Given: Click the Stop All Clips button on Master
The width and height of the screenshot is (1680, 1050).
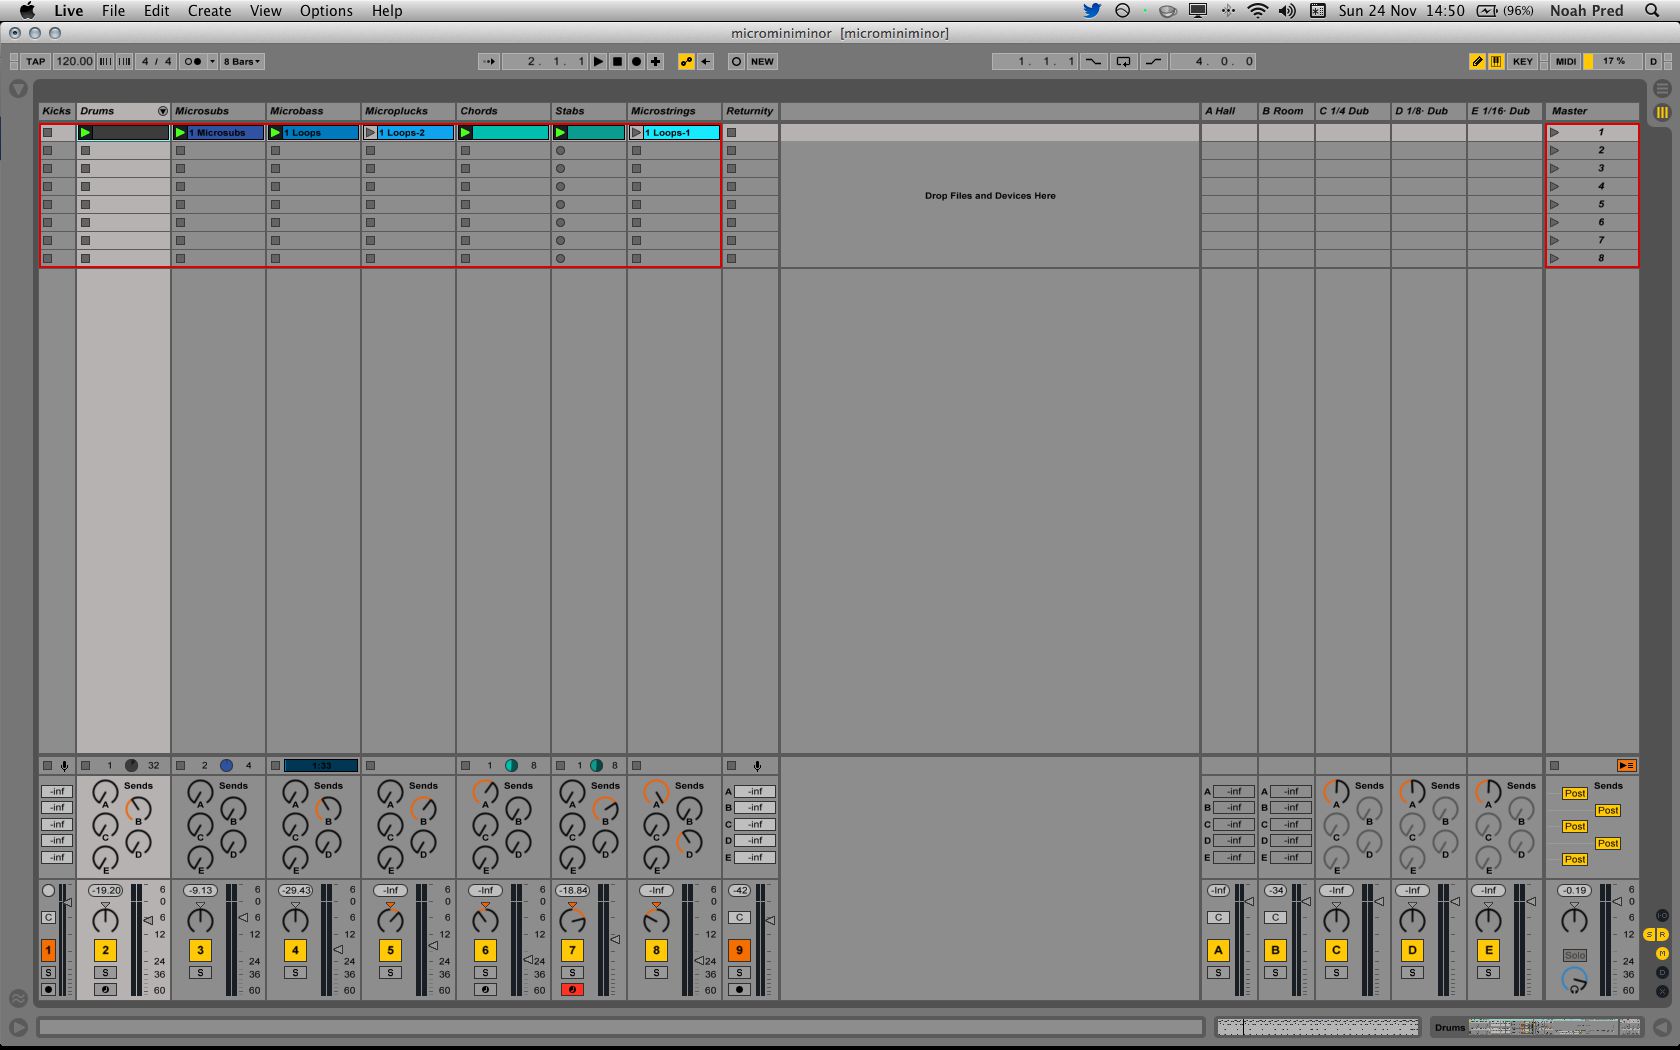Looking at the screenshot, I should click(1554, 766).
